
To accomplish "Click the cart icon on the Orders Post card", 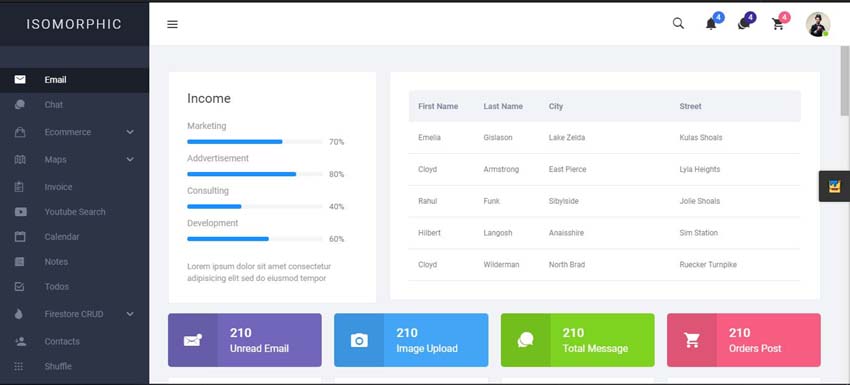I will (x=692, y=340).
